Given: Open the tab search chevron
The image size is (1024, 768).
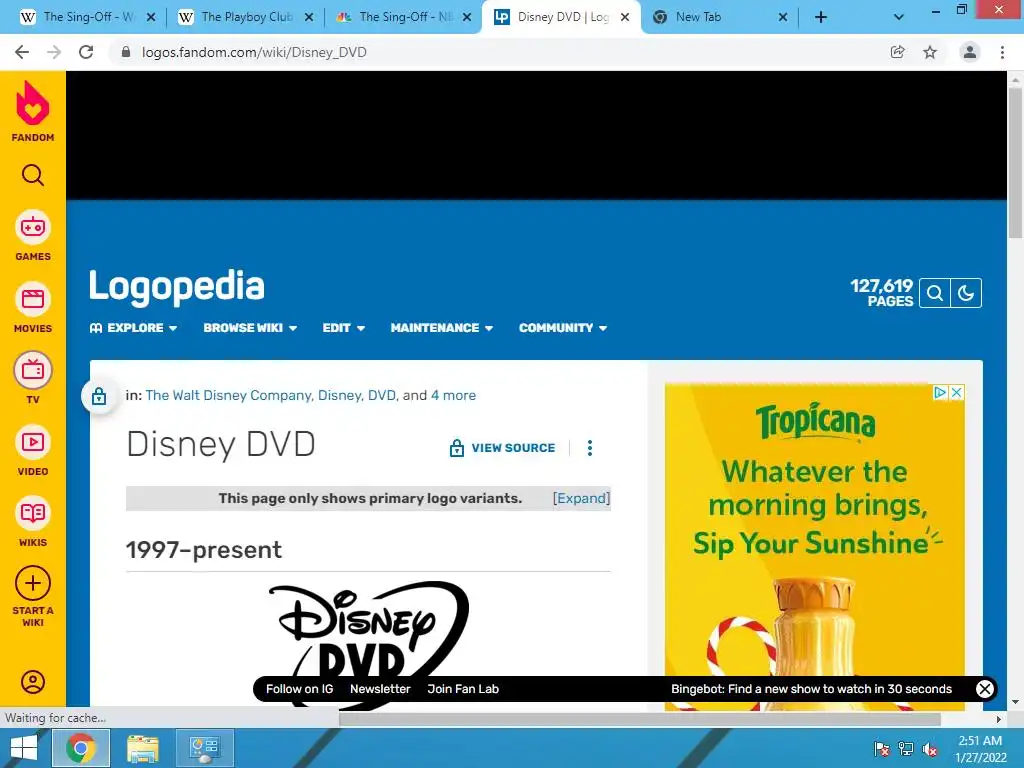Looking at the screenshot, I should click(899, 18).
